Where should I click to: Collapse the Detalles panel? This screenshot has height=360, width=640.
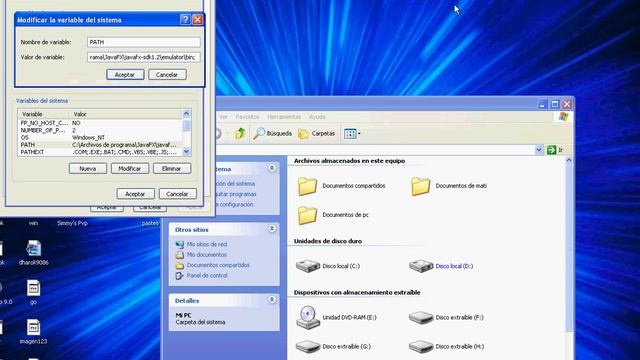click(x=272, y=300)
